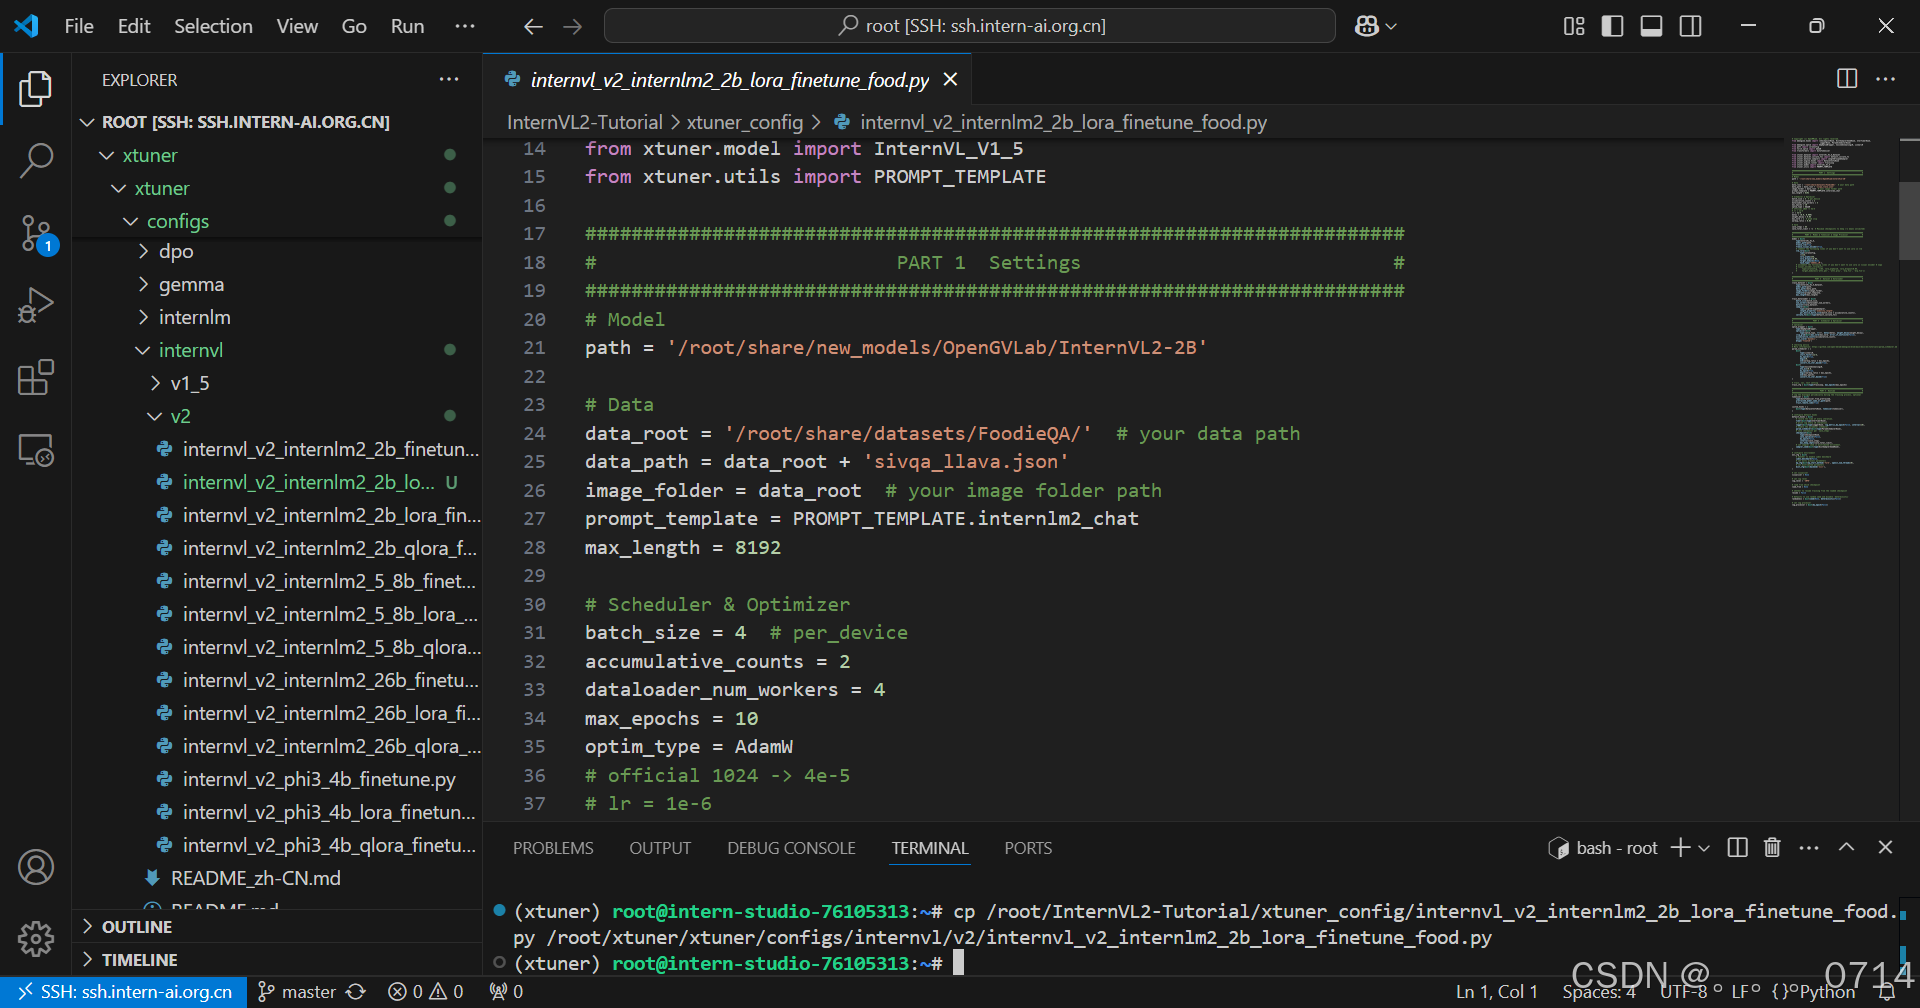The height and width of the screenshot is (1008, 1920).
Task: Open the Search view icon
Action: point(36,160)
